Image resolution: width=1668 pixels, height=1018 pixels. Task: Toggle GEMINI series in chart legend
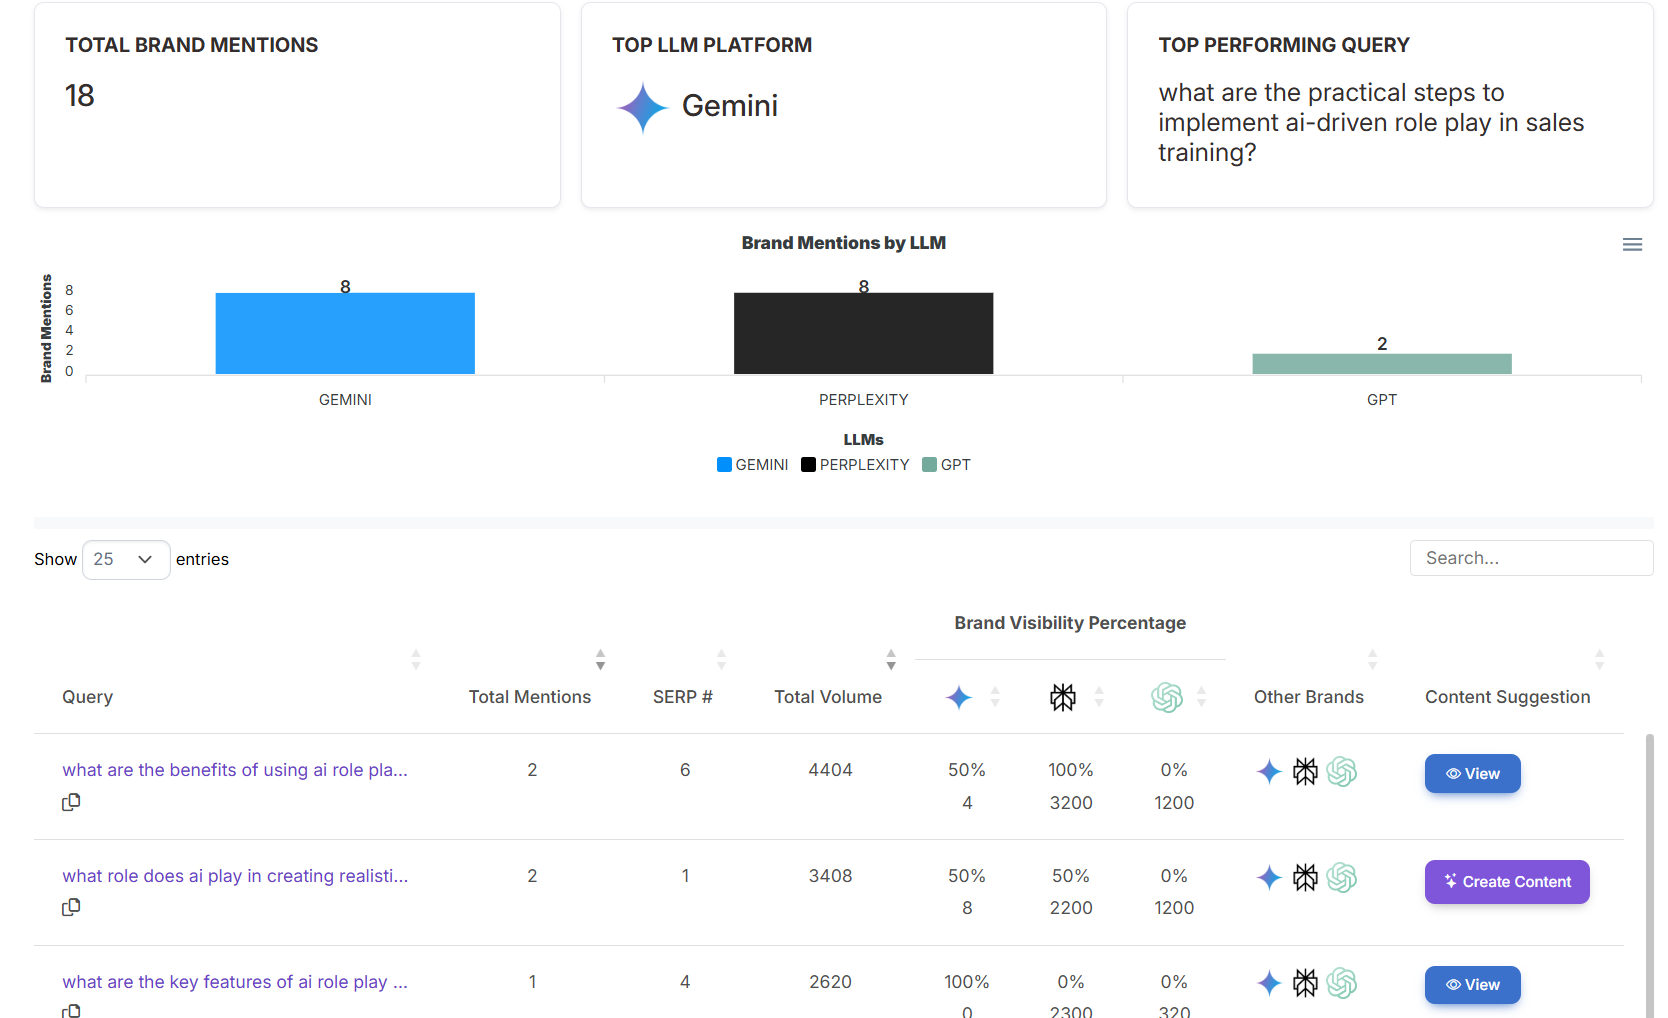(752, 465)
